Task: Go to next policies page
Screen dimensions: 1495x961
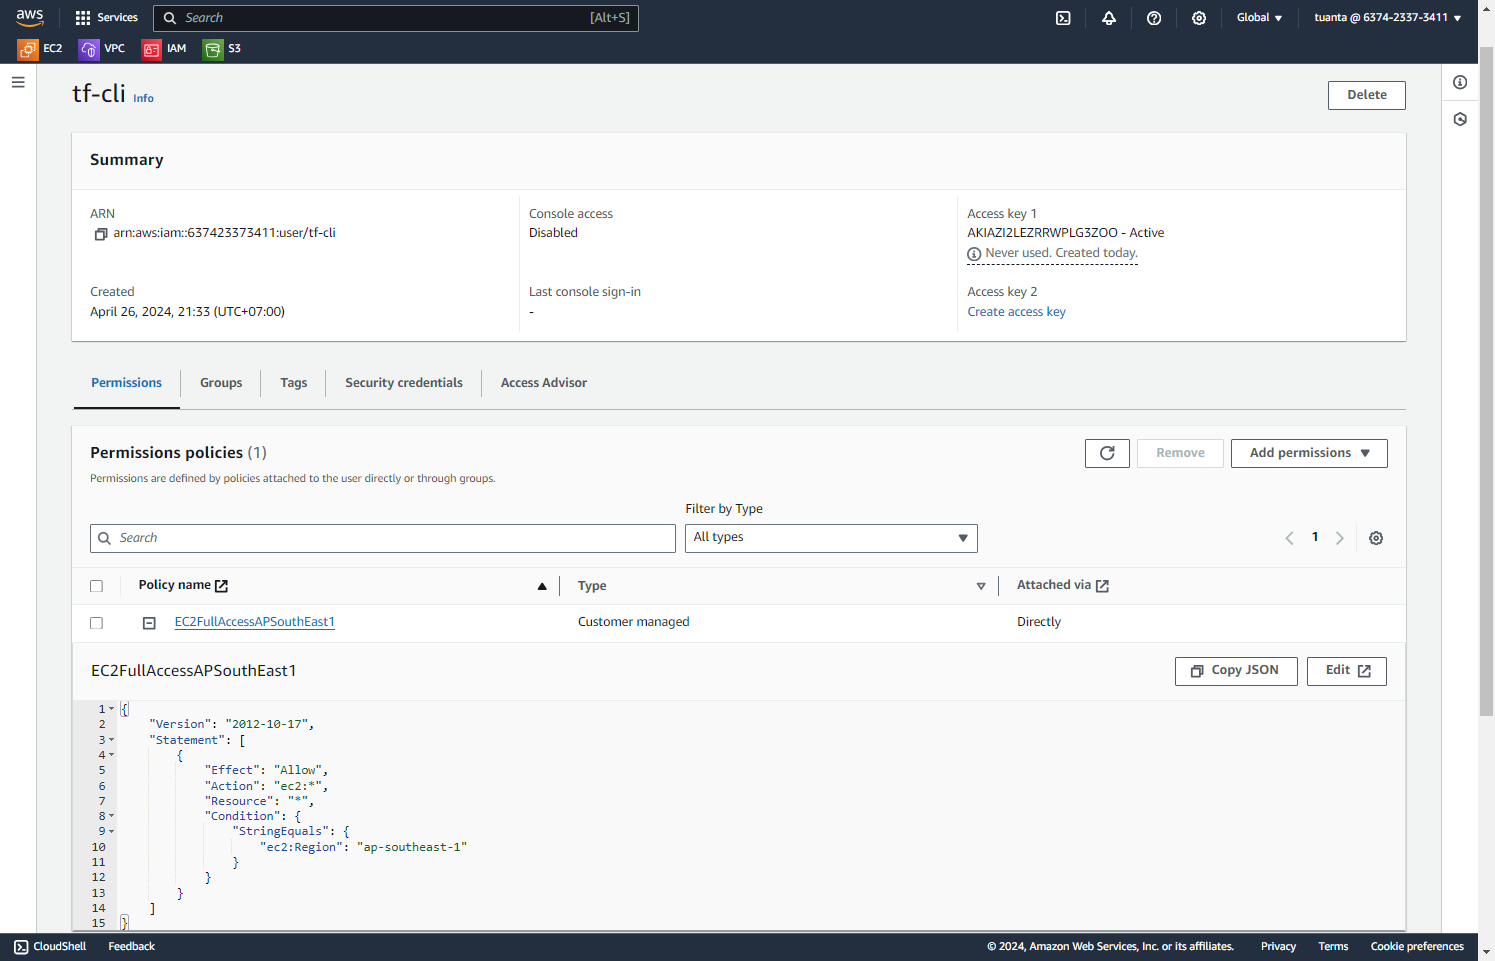Action: tap(1340, 538)
